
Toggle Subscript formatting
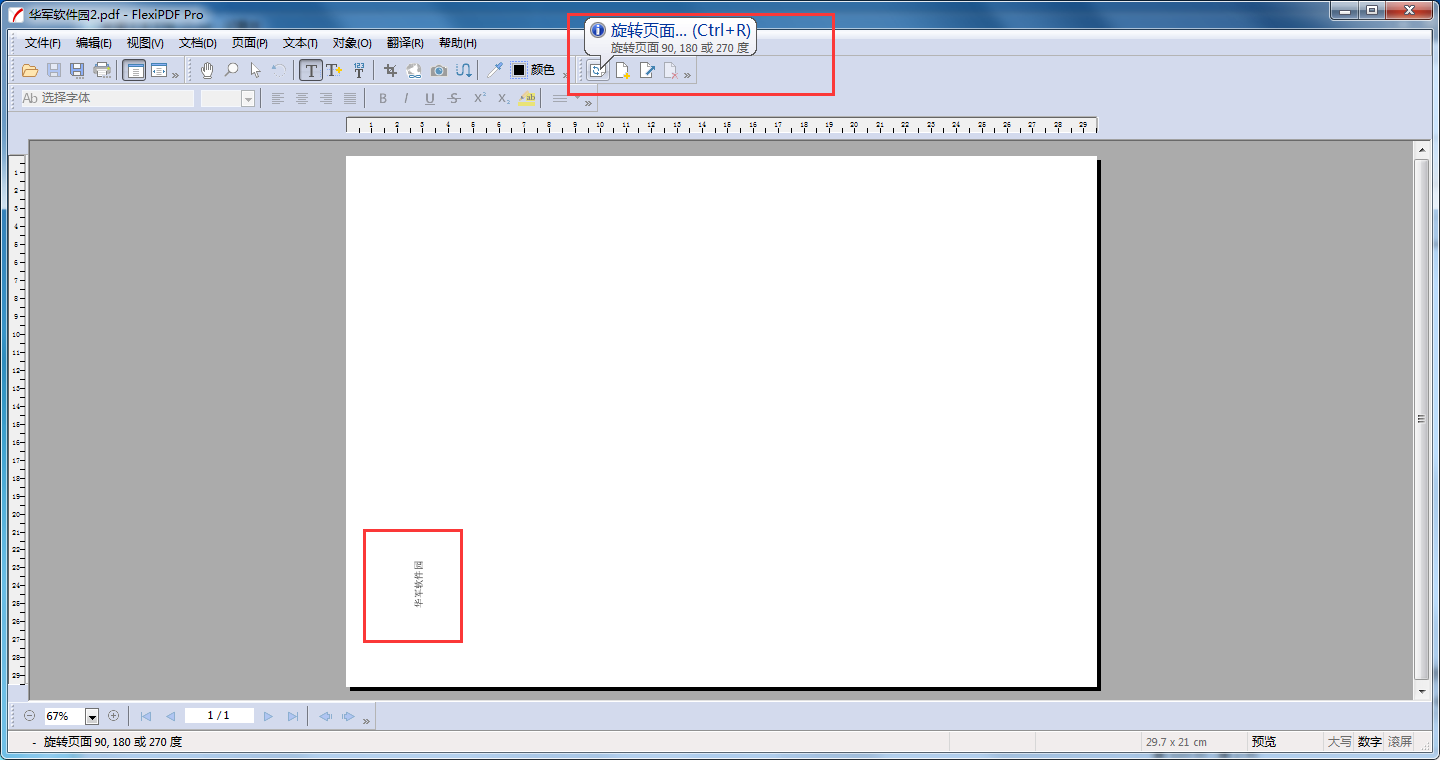point(503,98)
